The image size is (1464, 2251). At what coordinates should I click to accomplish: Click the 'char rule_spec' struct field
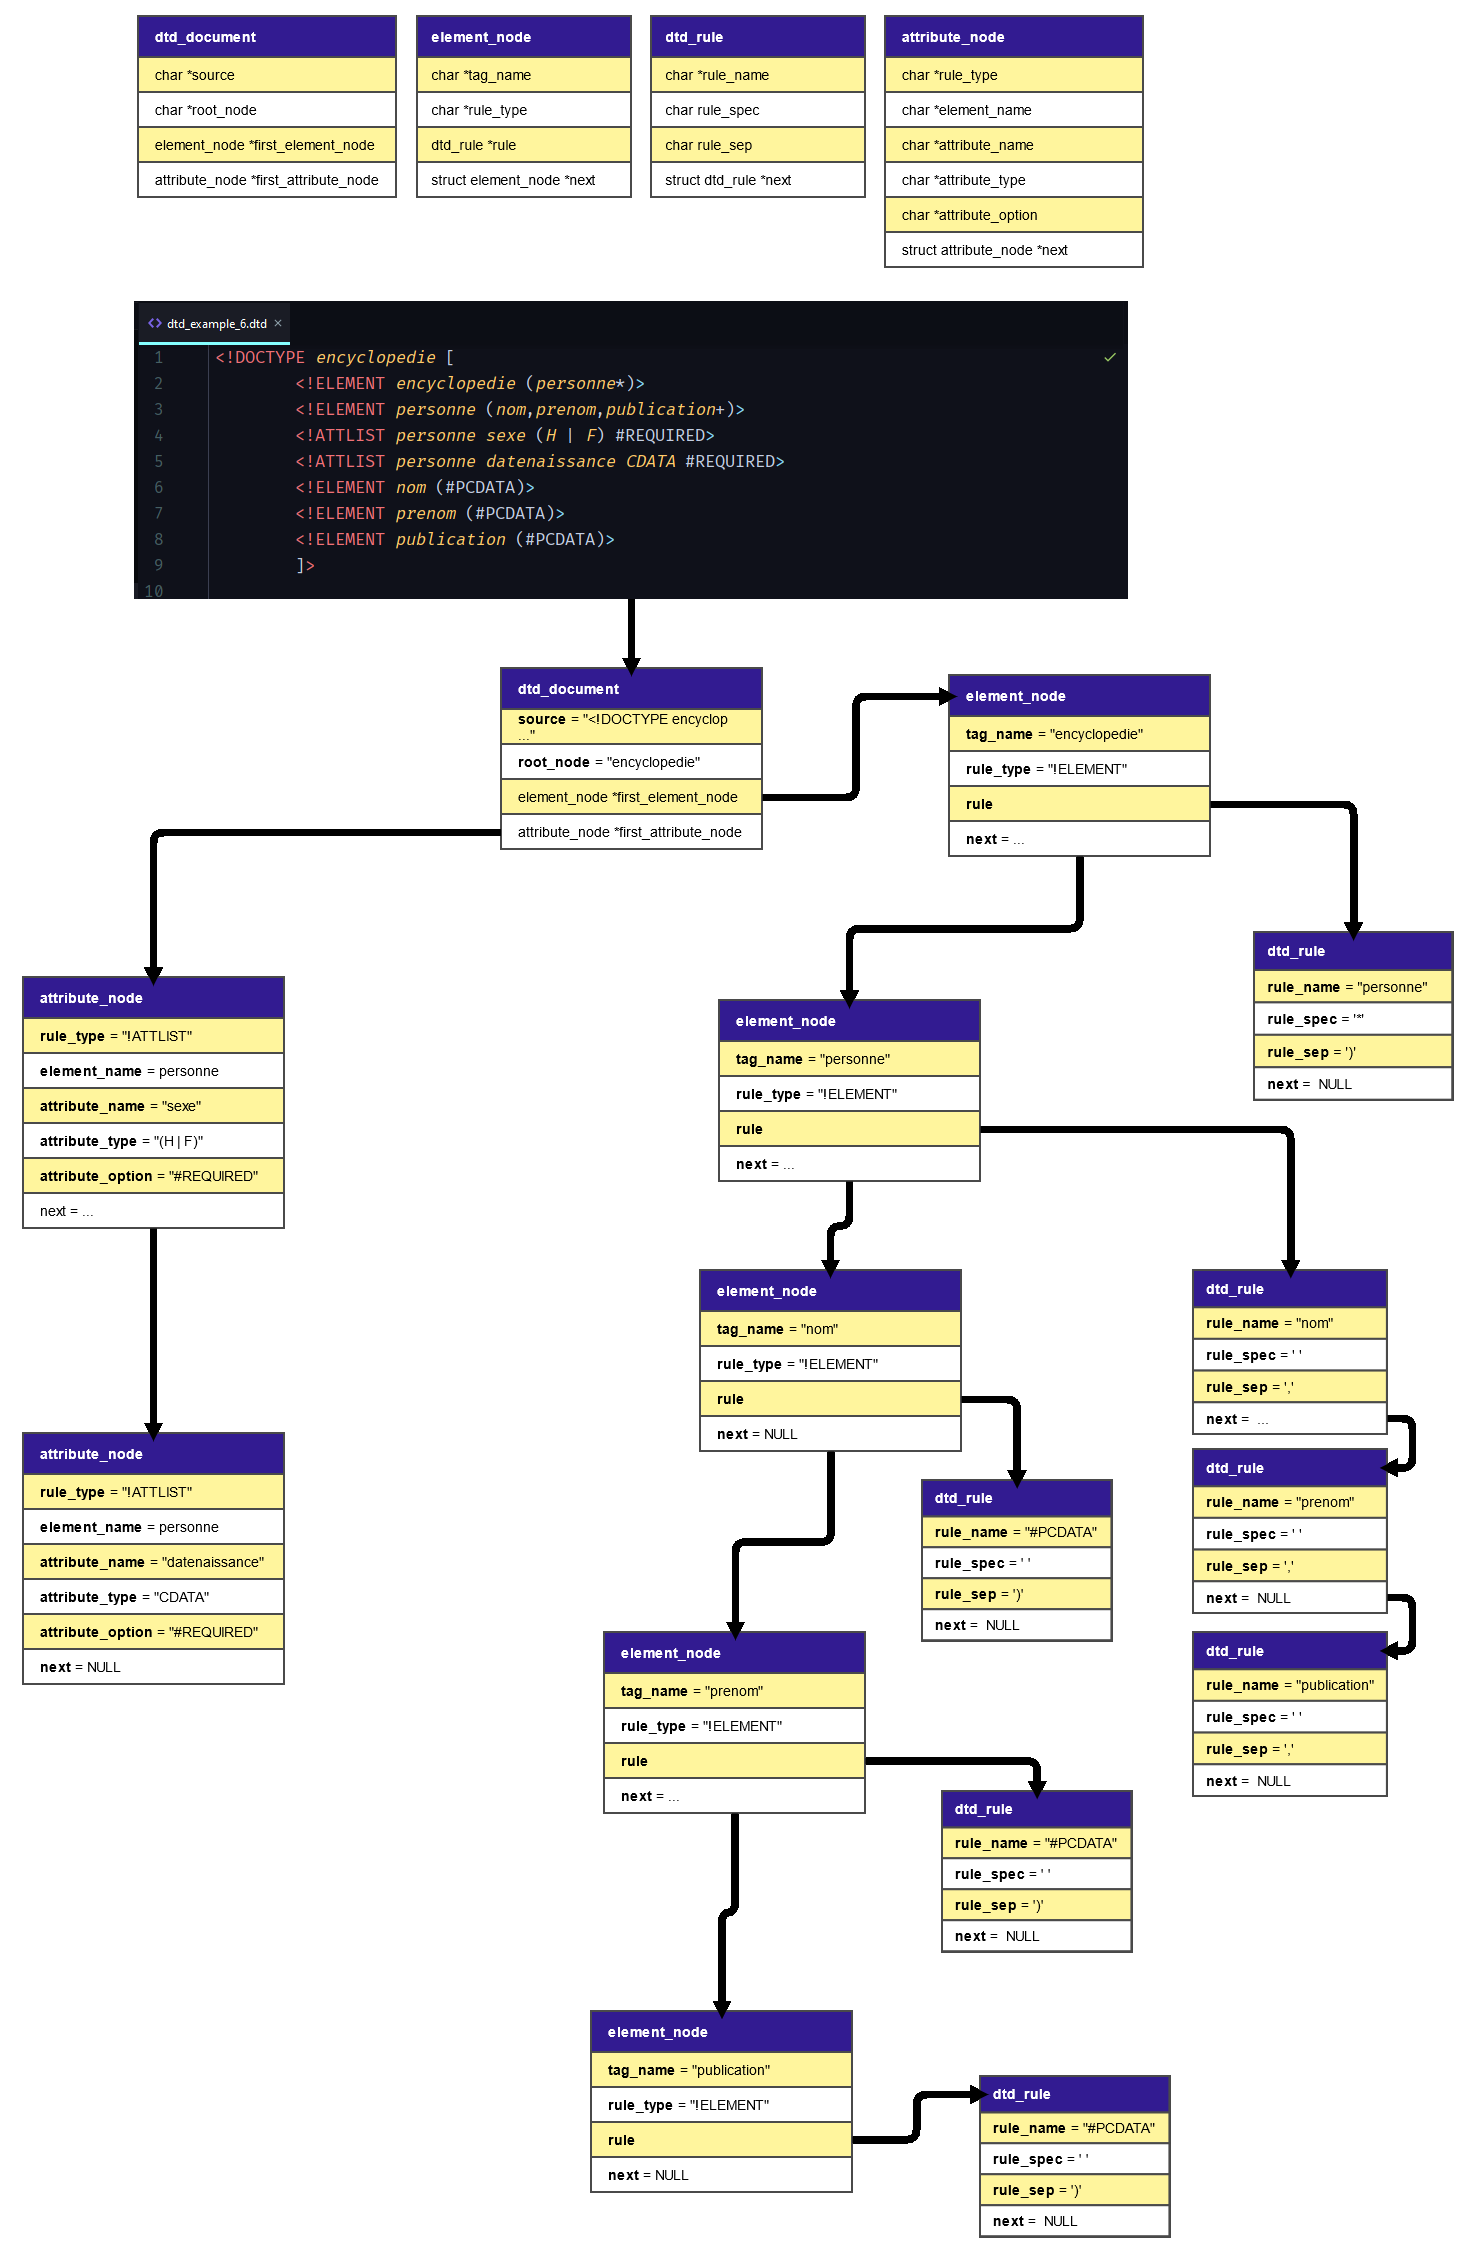(x=758, y=110)
